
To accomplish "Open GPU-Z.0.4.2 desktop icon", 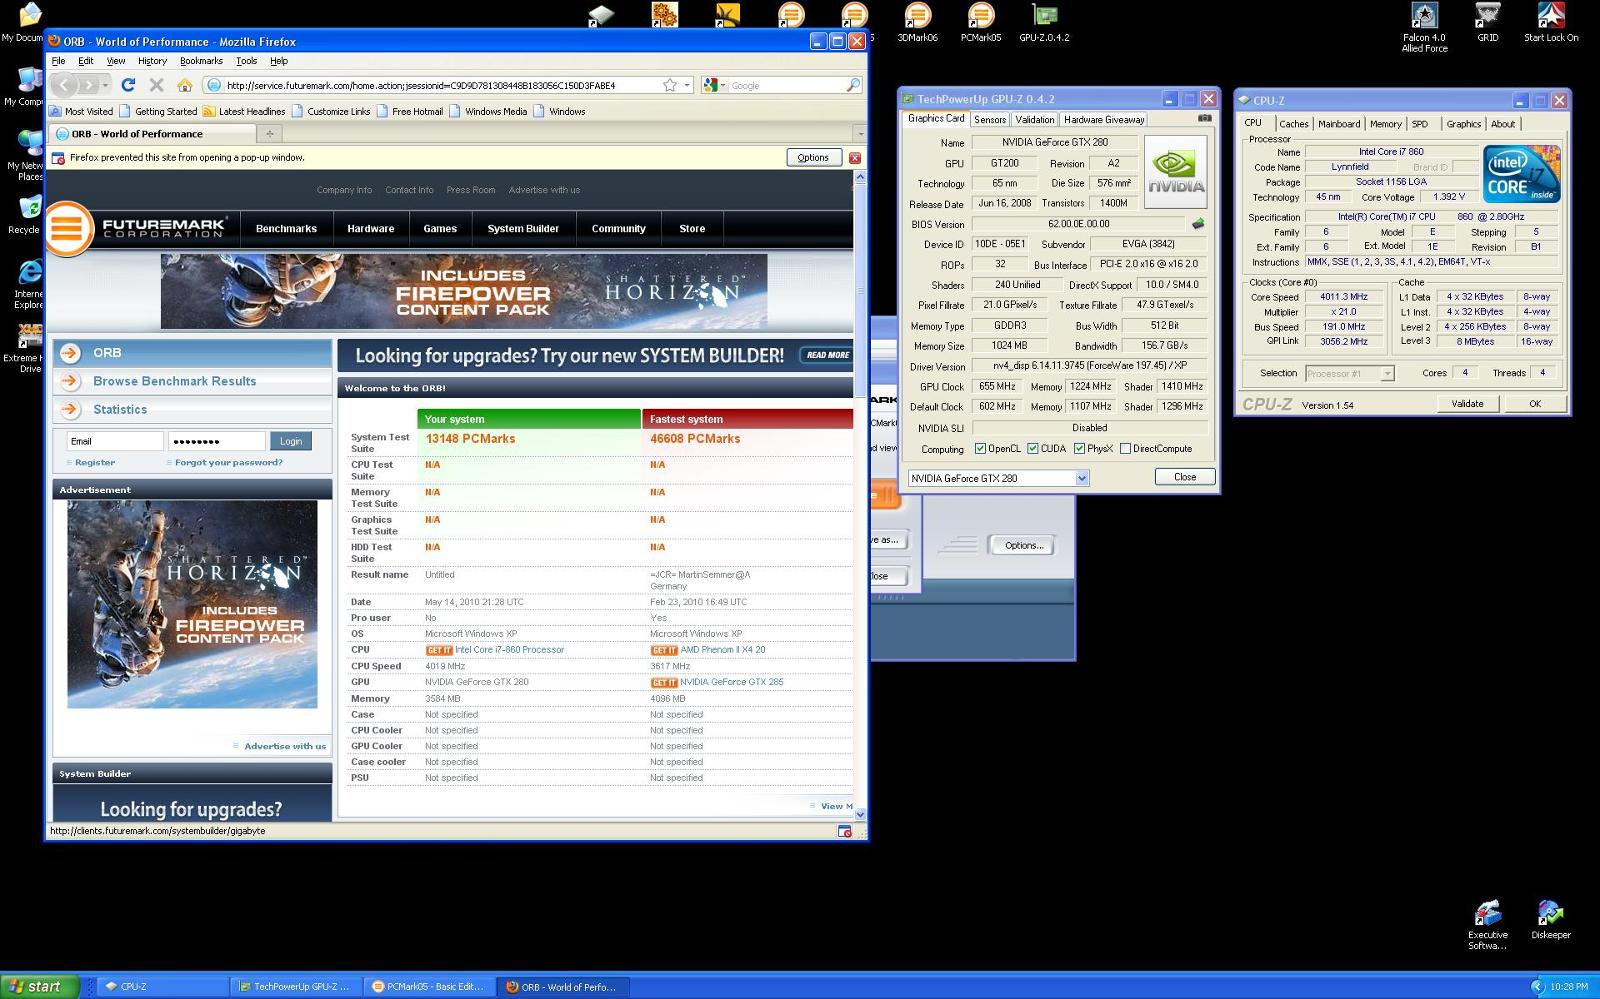I will (x=1044, y=23).
